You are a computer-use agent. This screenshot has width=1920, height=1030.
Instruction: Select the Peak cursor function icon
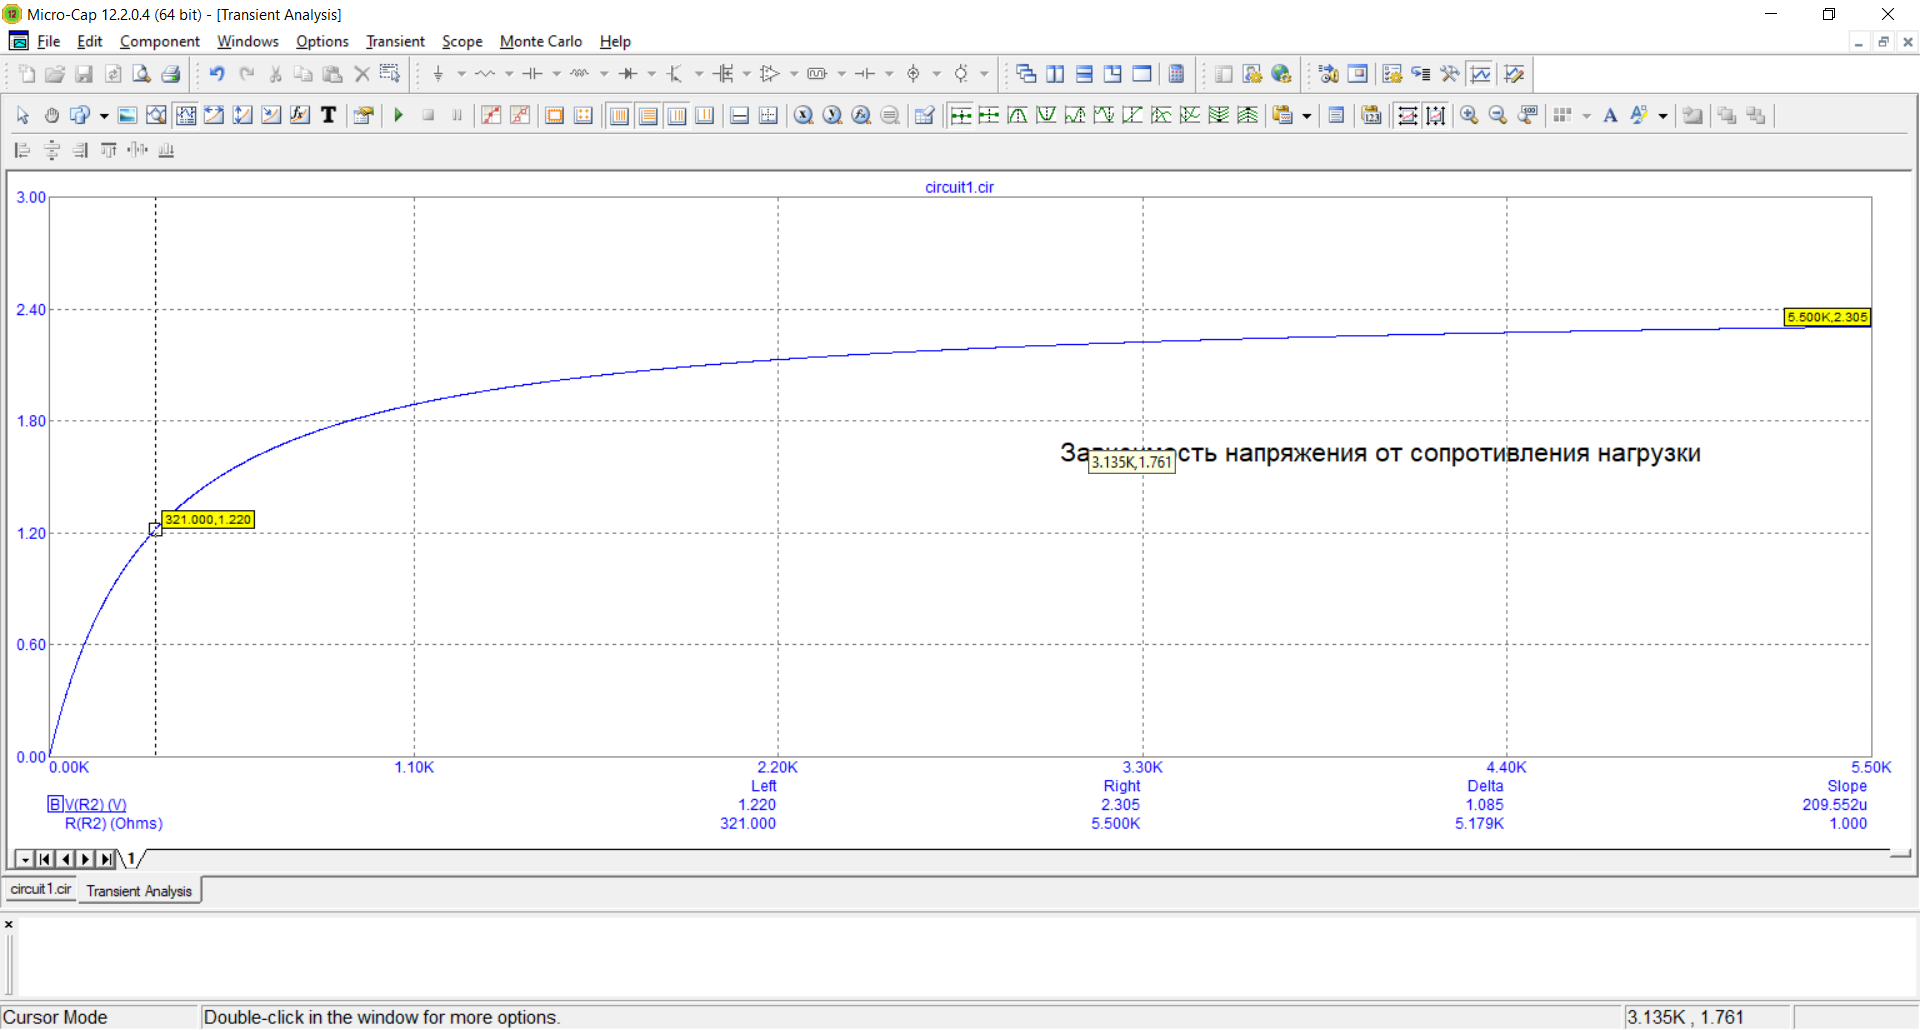(x=1018, y=115)
